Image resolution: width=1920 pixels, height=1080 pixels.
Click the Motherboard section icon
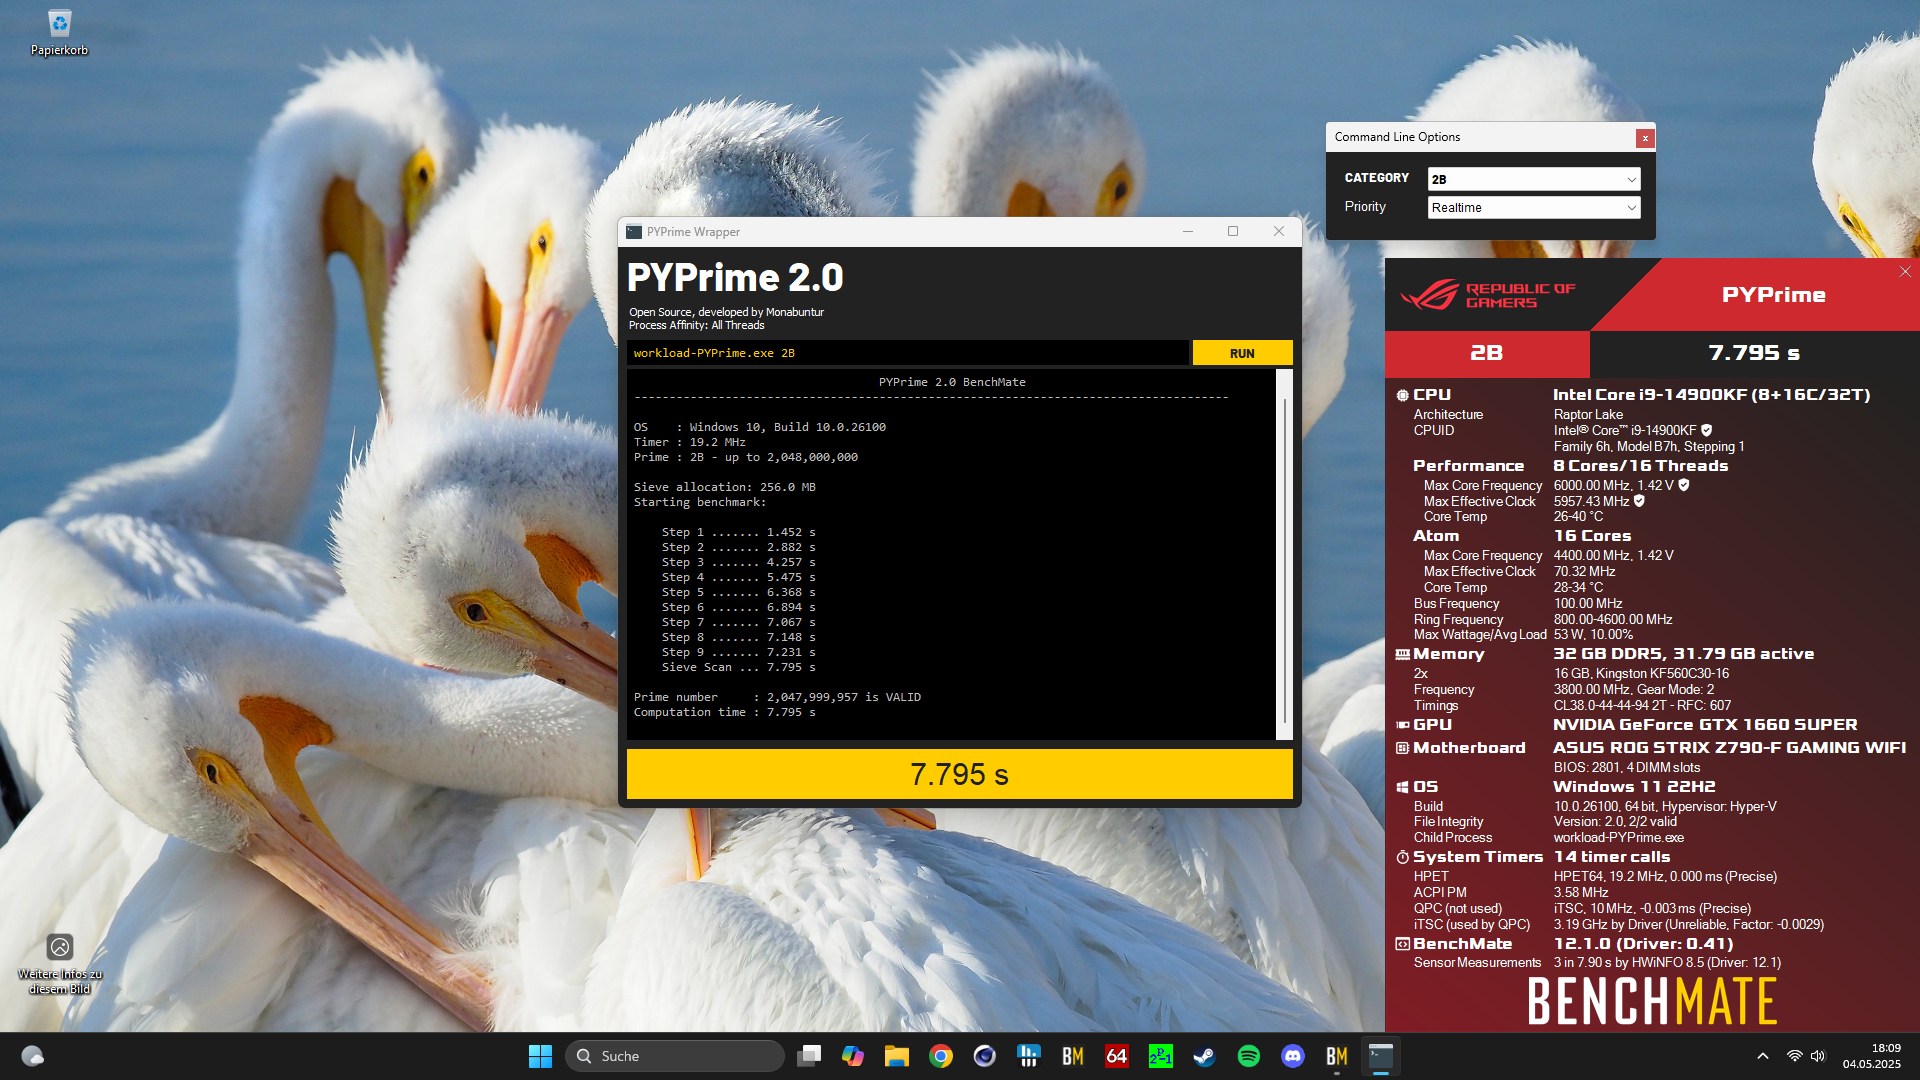[1402, 748]
